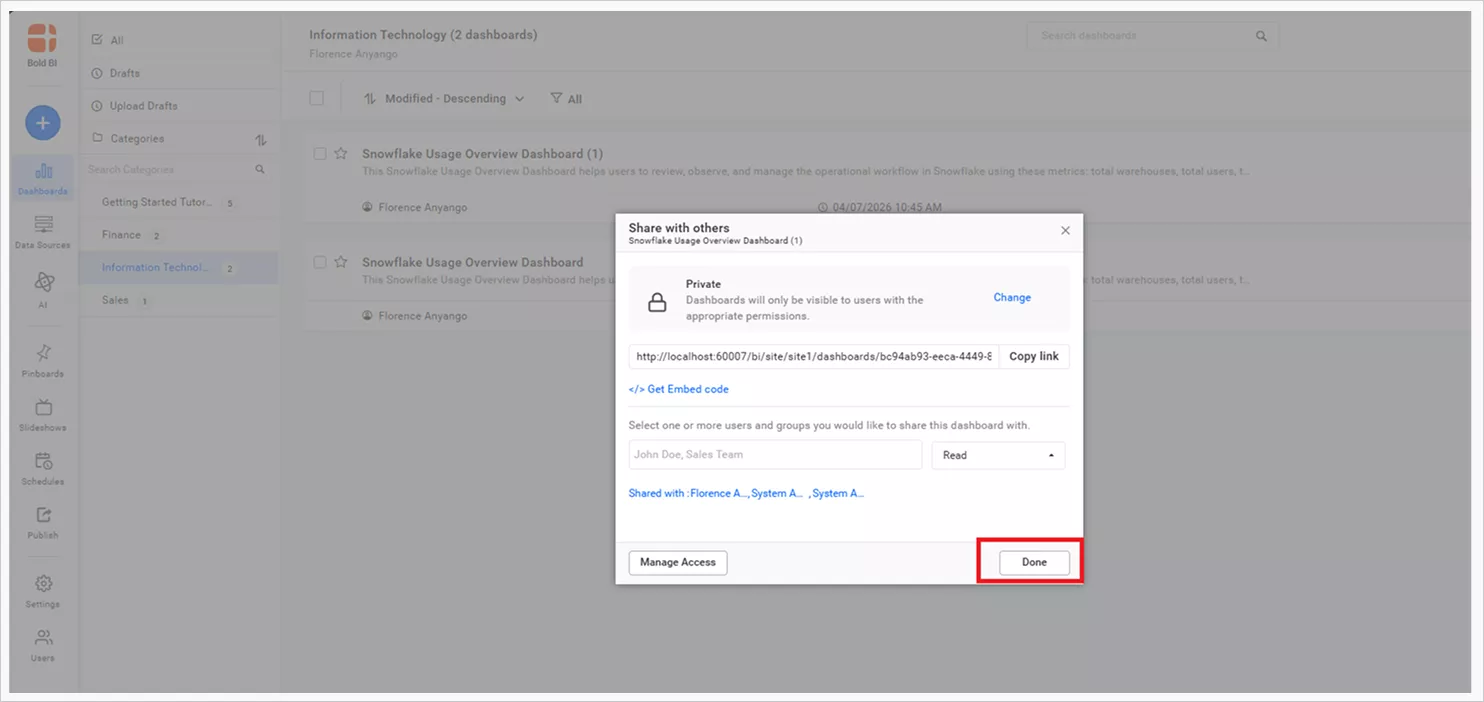Open the Snowflake Usage Overview Dashboard (1) title

click(x=483, y=154)
